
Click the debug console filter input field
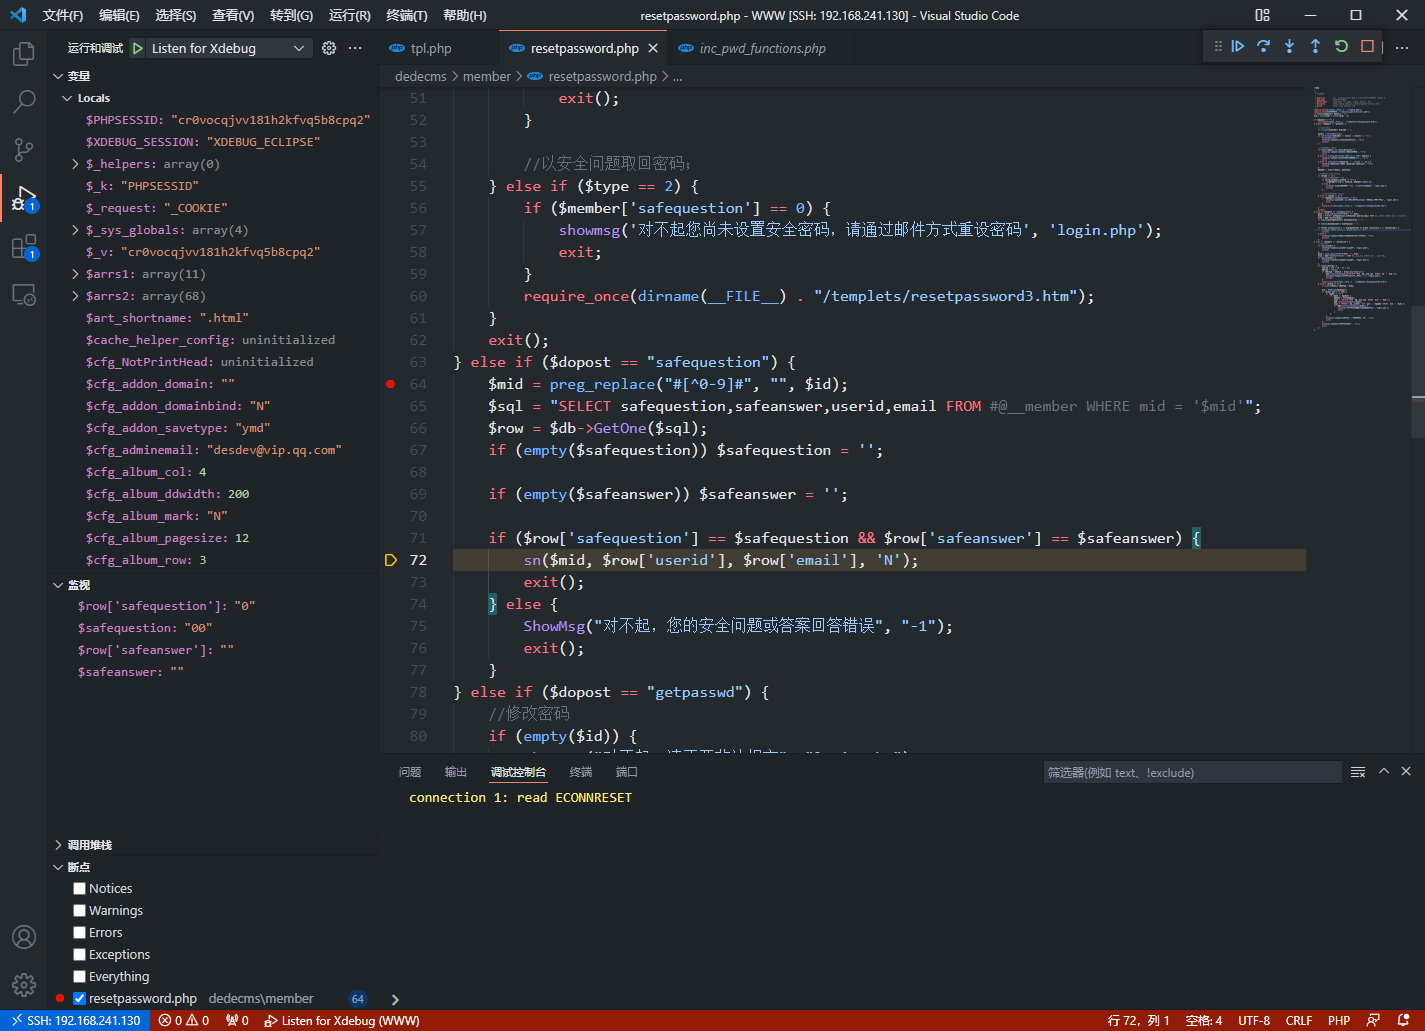pos(1190,772)
